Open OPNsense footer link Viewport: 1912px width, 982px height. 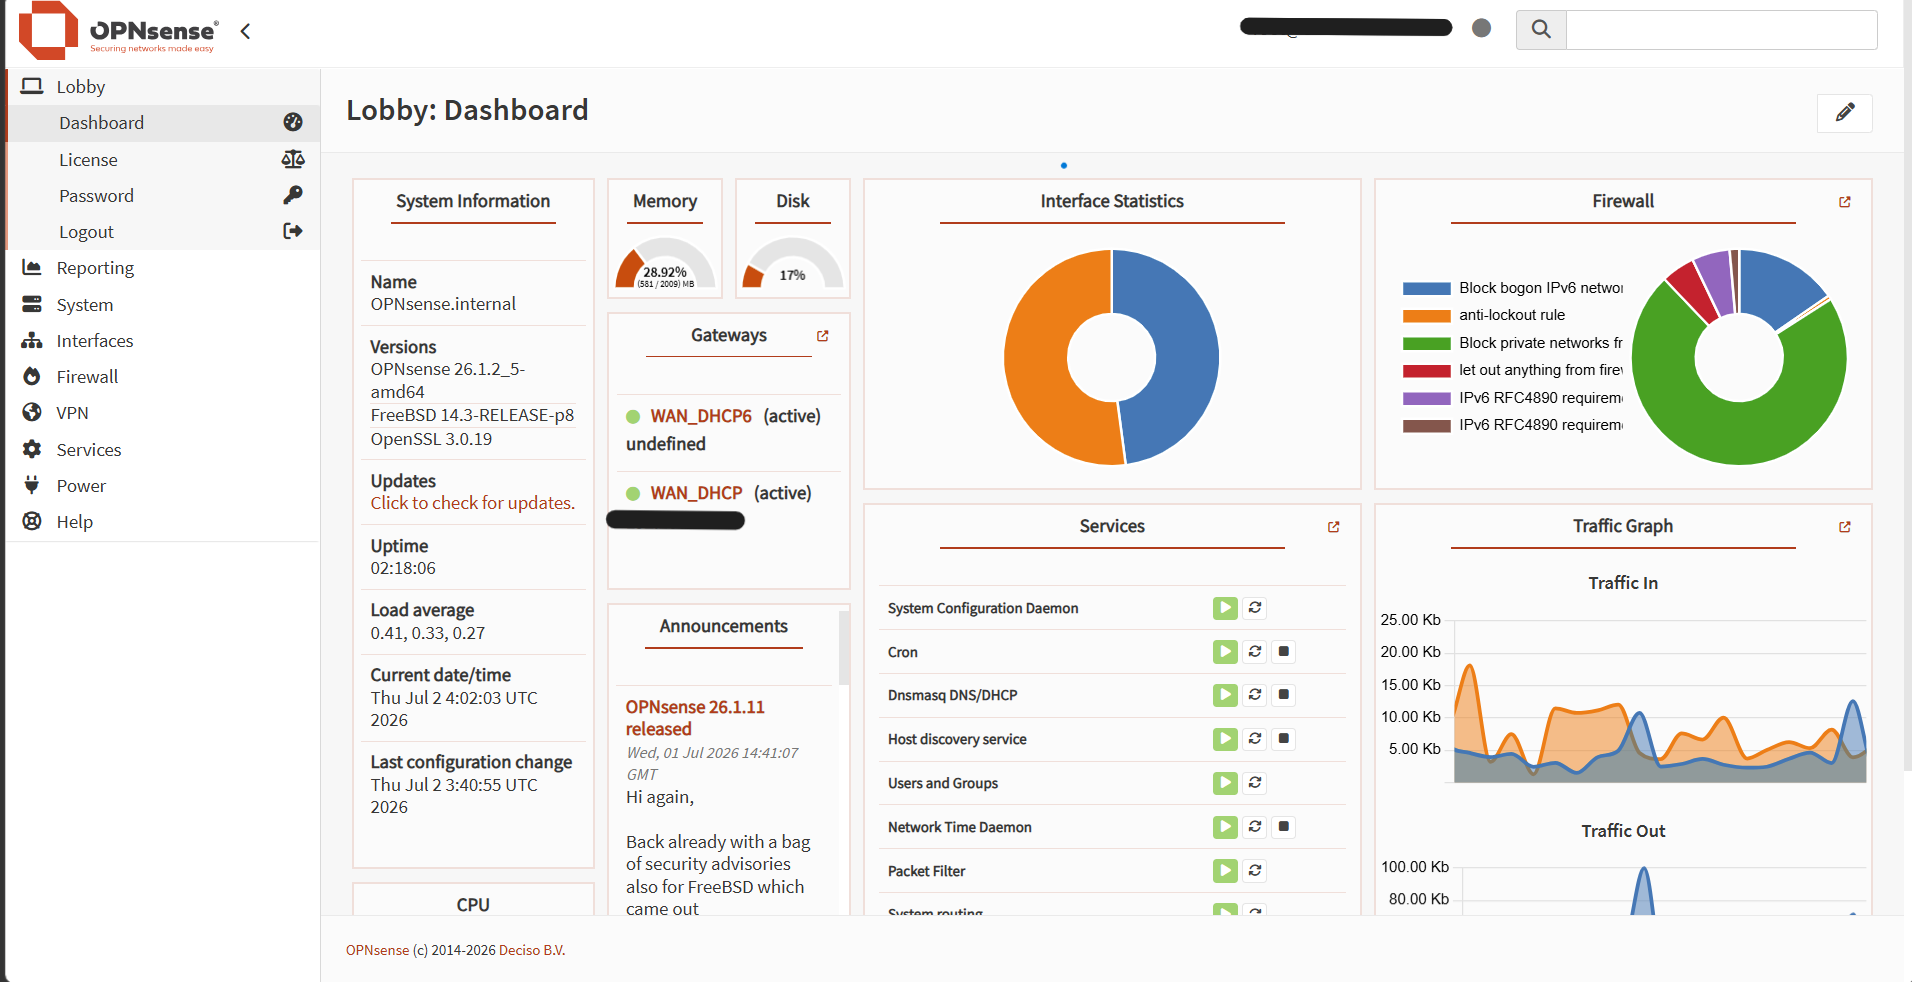click(377, 950)
